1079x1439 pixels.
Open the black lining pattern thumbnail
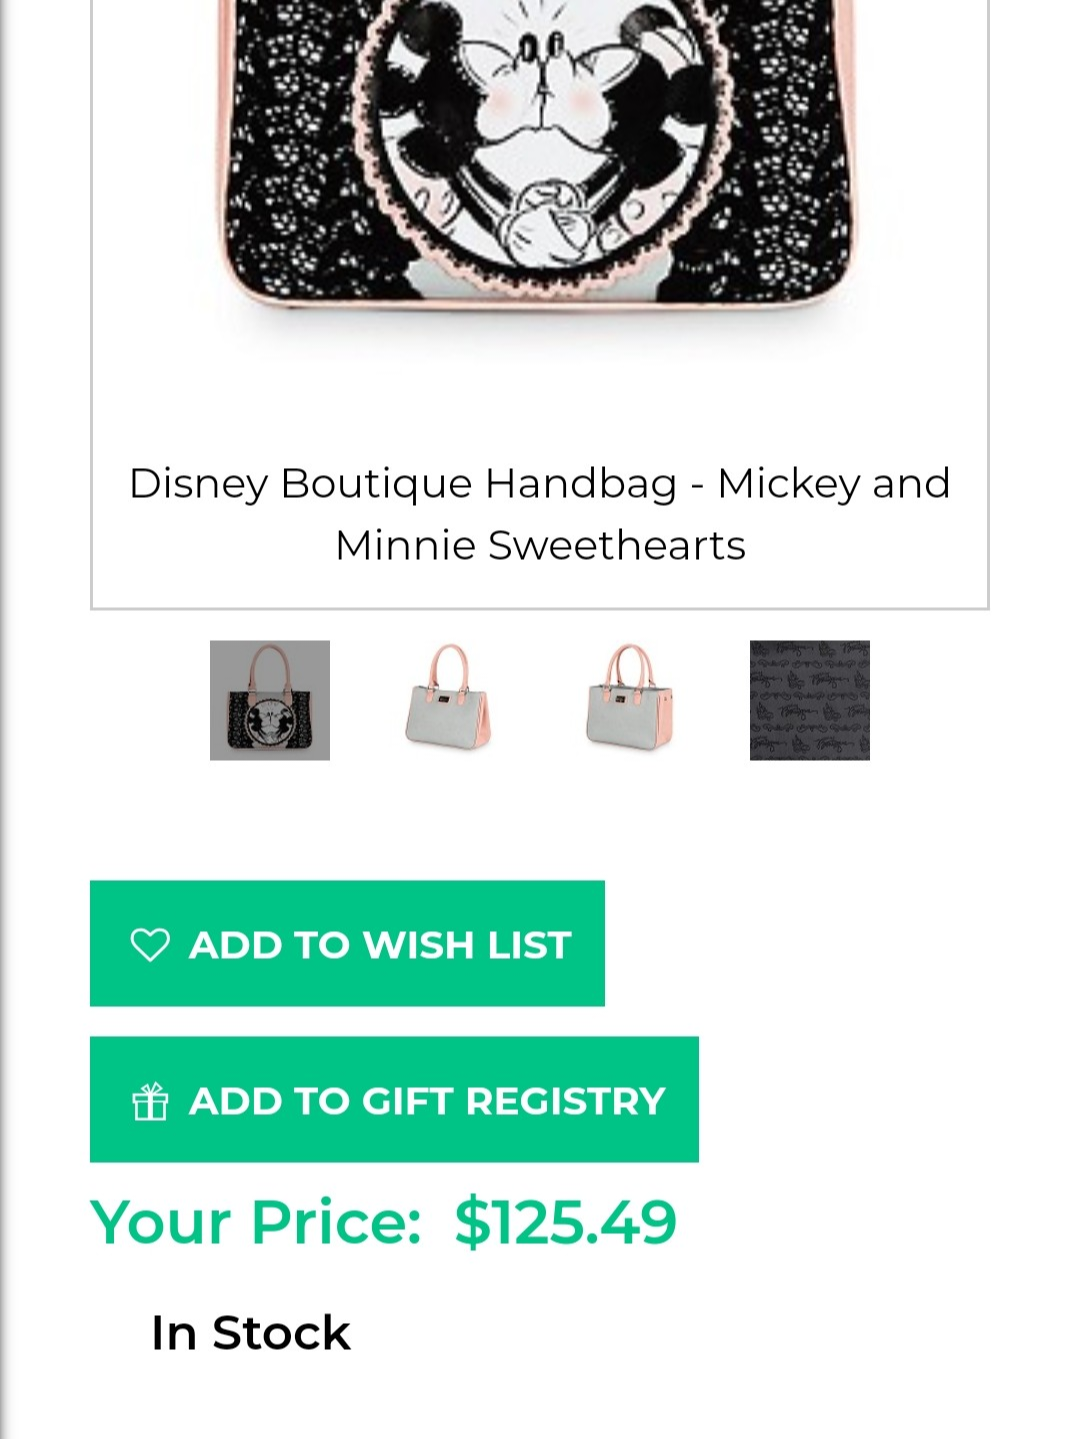810,700
